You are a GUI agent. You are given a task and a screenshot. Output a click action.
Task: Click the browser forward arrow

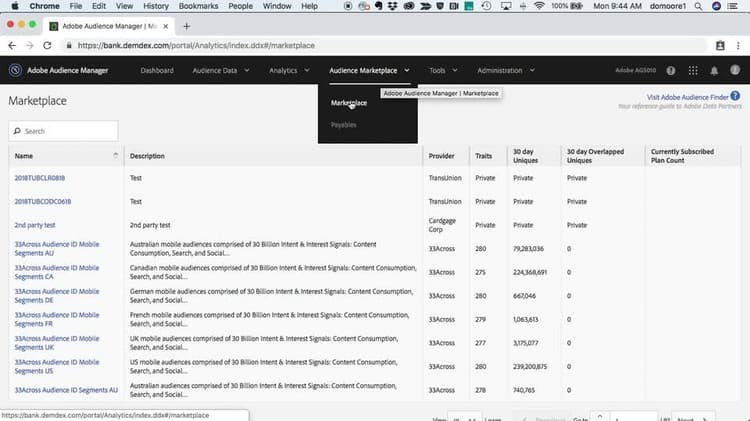(30, 45)
